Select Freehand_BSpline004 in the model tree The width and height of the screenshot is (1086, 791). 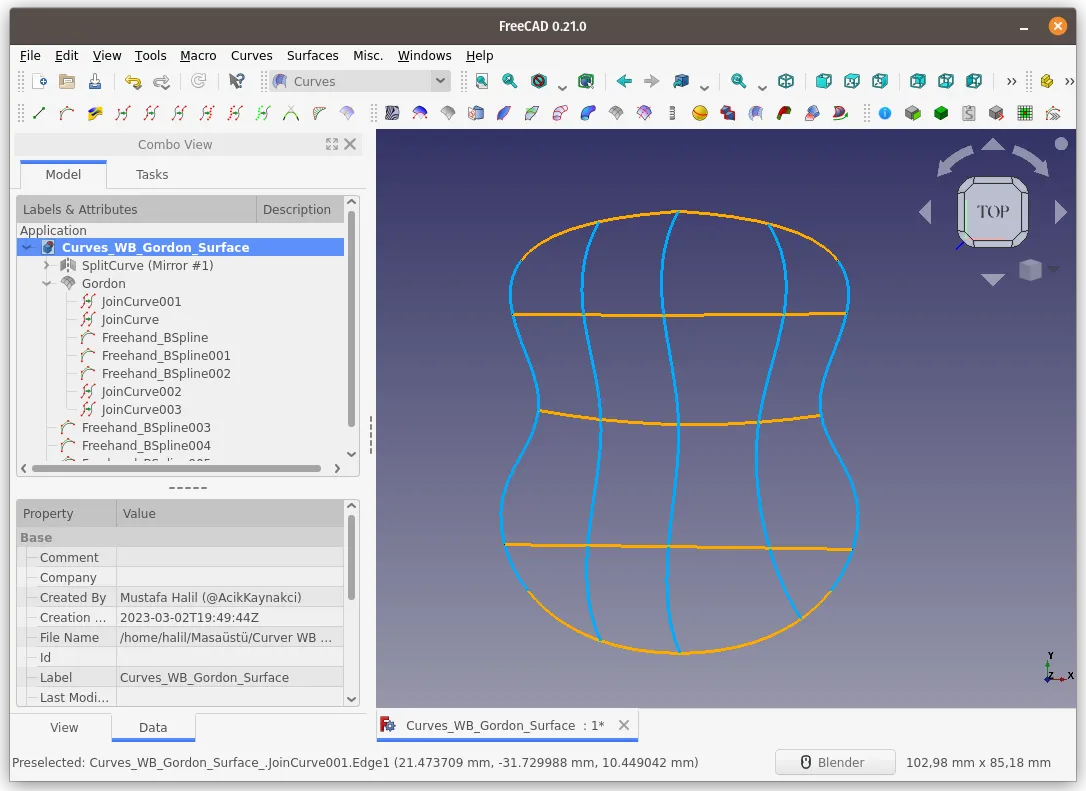pos(146,445)
